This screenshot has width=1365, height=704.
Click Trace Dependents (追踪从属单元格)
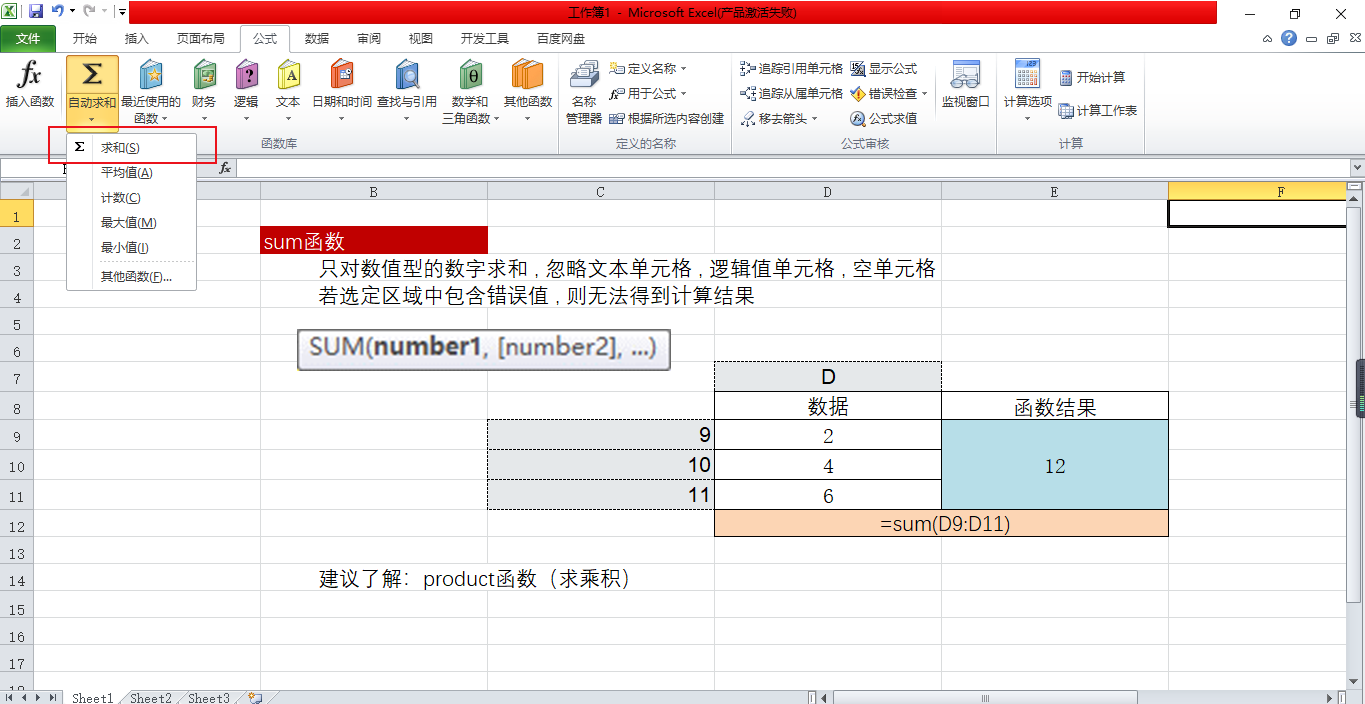click(x=791, y=93)
